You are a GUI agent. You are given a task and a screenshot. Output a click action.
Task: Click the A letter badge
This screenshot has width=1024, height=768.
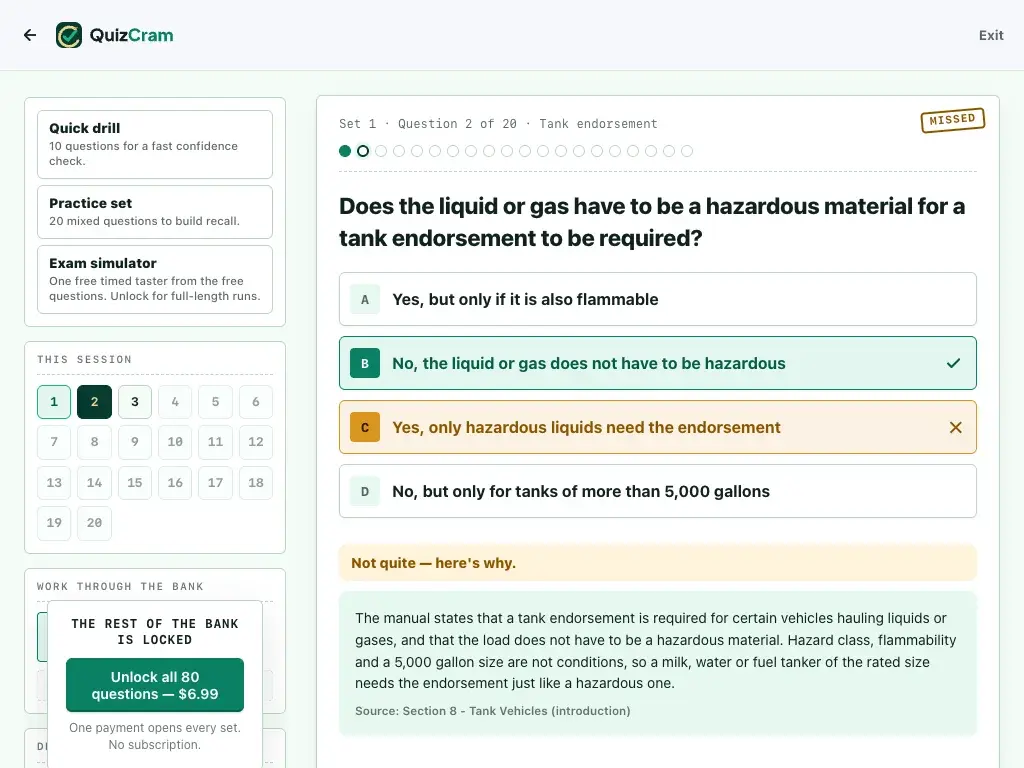(x=365, y=299)
